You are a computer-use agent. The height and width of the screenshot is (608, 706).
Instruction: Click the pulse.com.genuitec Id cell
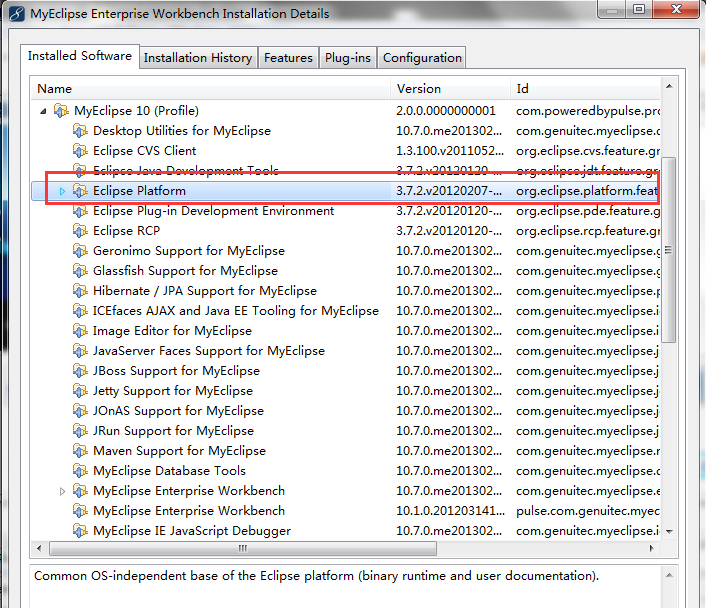coord(588,511)
